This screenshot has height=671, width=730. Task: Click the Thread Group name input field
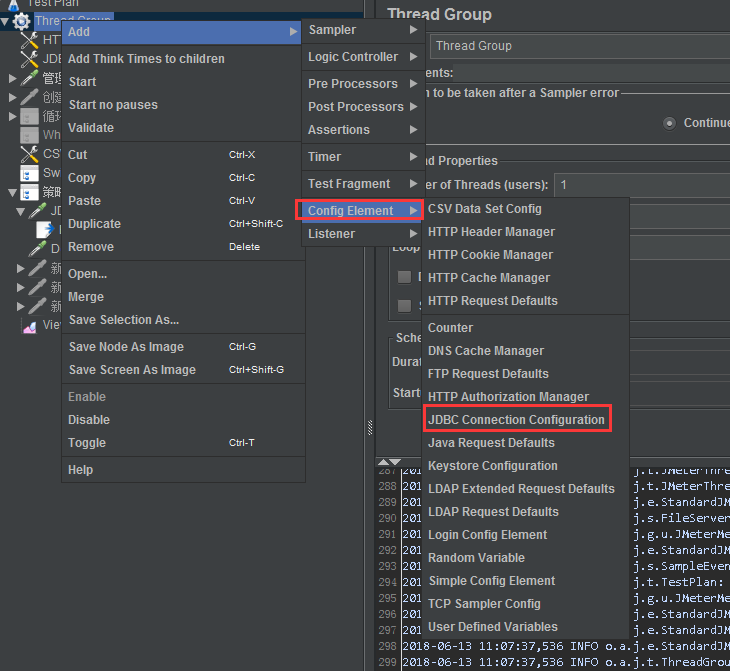click(580, 46)
